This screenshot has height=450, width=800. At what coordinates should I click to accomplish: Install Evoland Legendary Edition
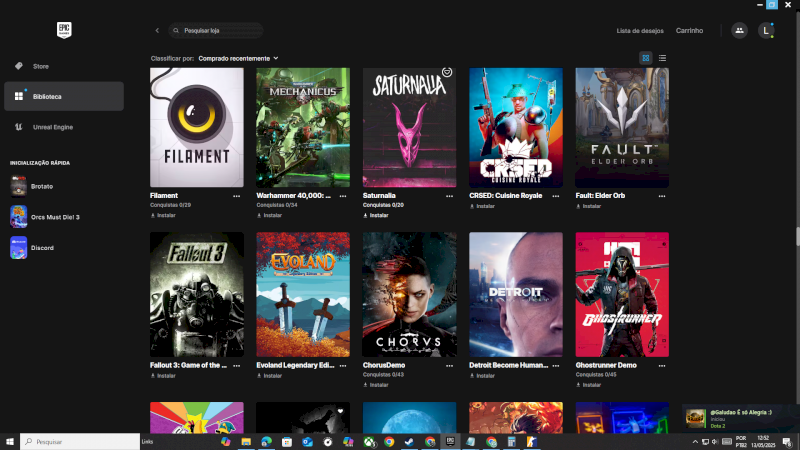point(269,376)
